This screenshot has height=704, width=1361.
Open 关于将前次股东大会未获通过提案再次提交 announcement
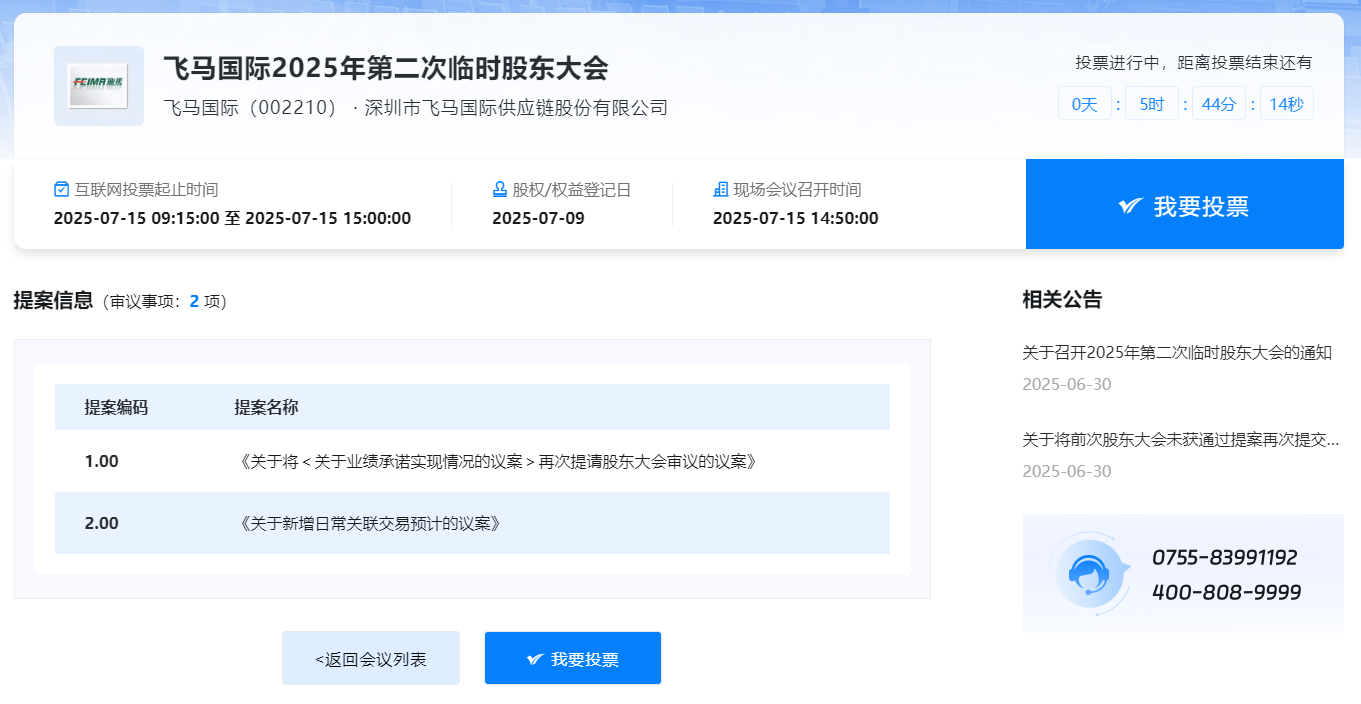(x=1180, y=439)
